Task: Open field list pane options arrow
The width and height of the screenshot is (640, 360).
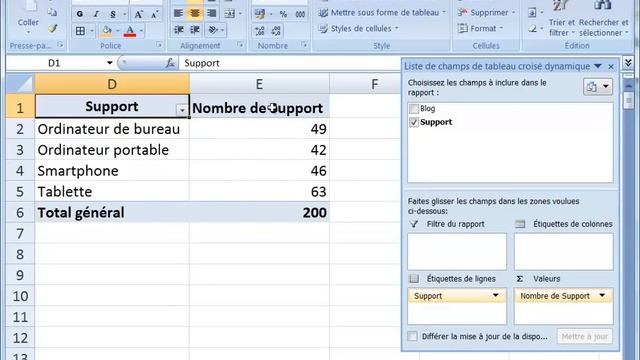Action: coord(598,66)
